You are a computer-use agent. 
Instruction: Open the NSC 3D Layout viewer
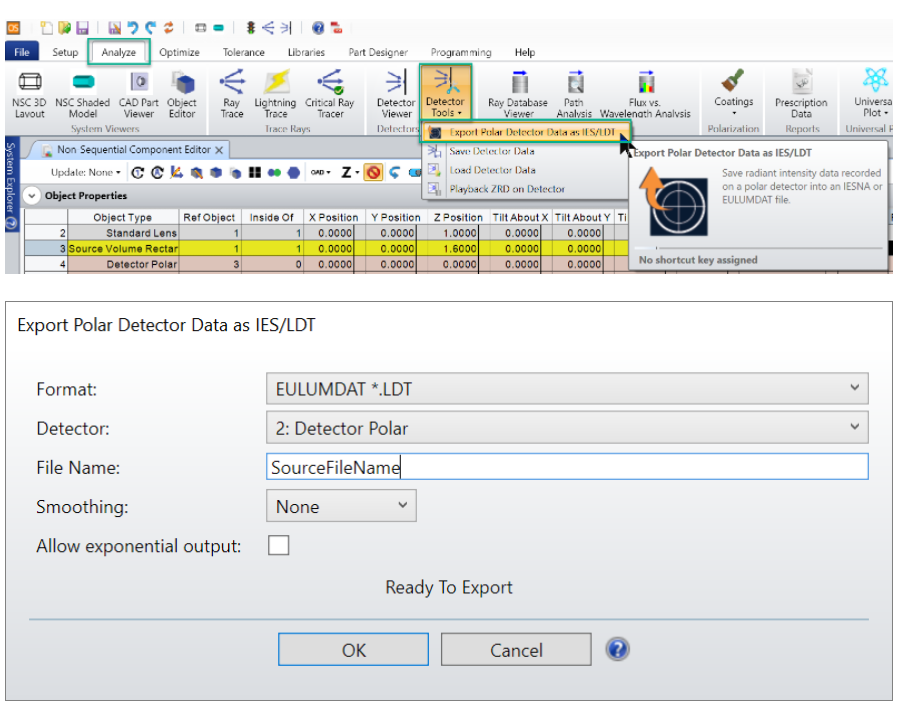29,95
